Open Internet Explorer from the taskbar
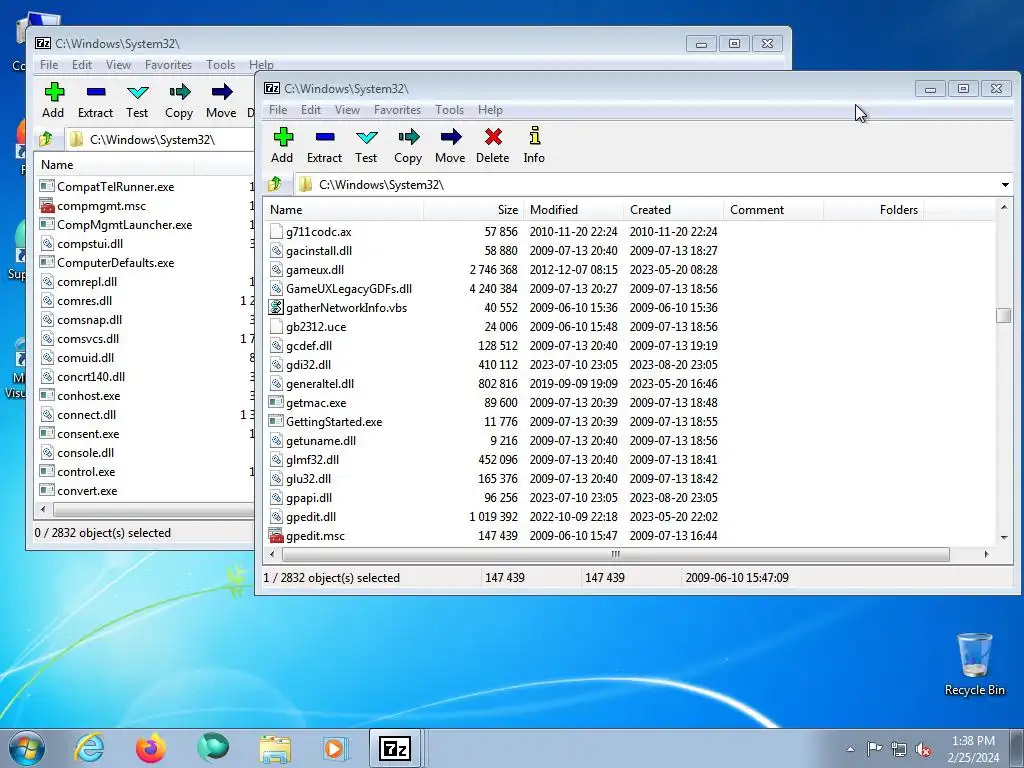The image size is (1024, 768). coord(89,748)
